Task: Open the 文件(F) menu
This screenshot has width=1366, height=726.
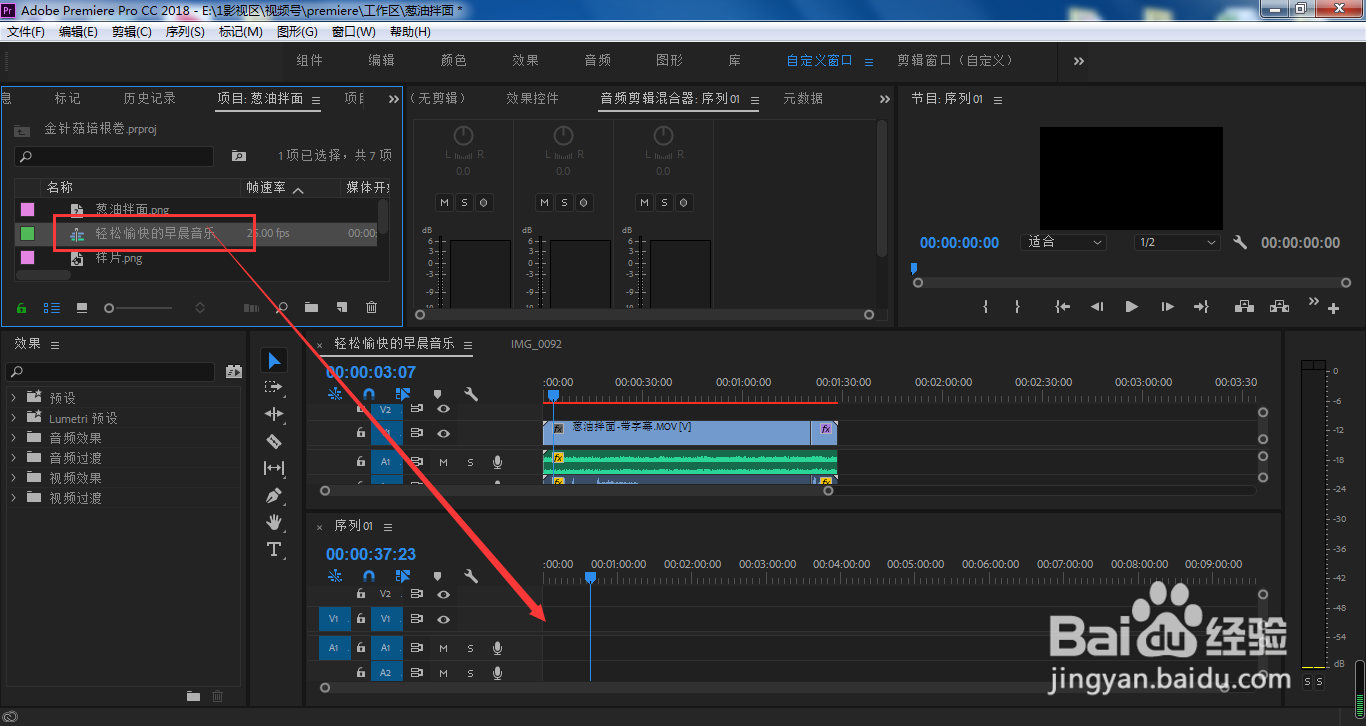Action: click(26, 32)
